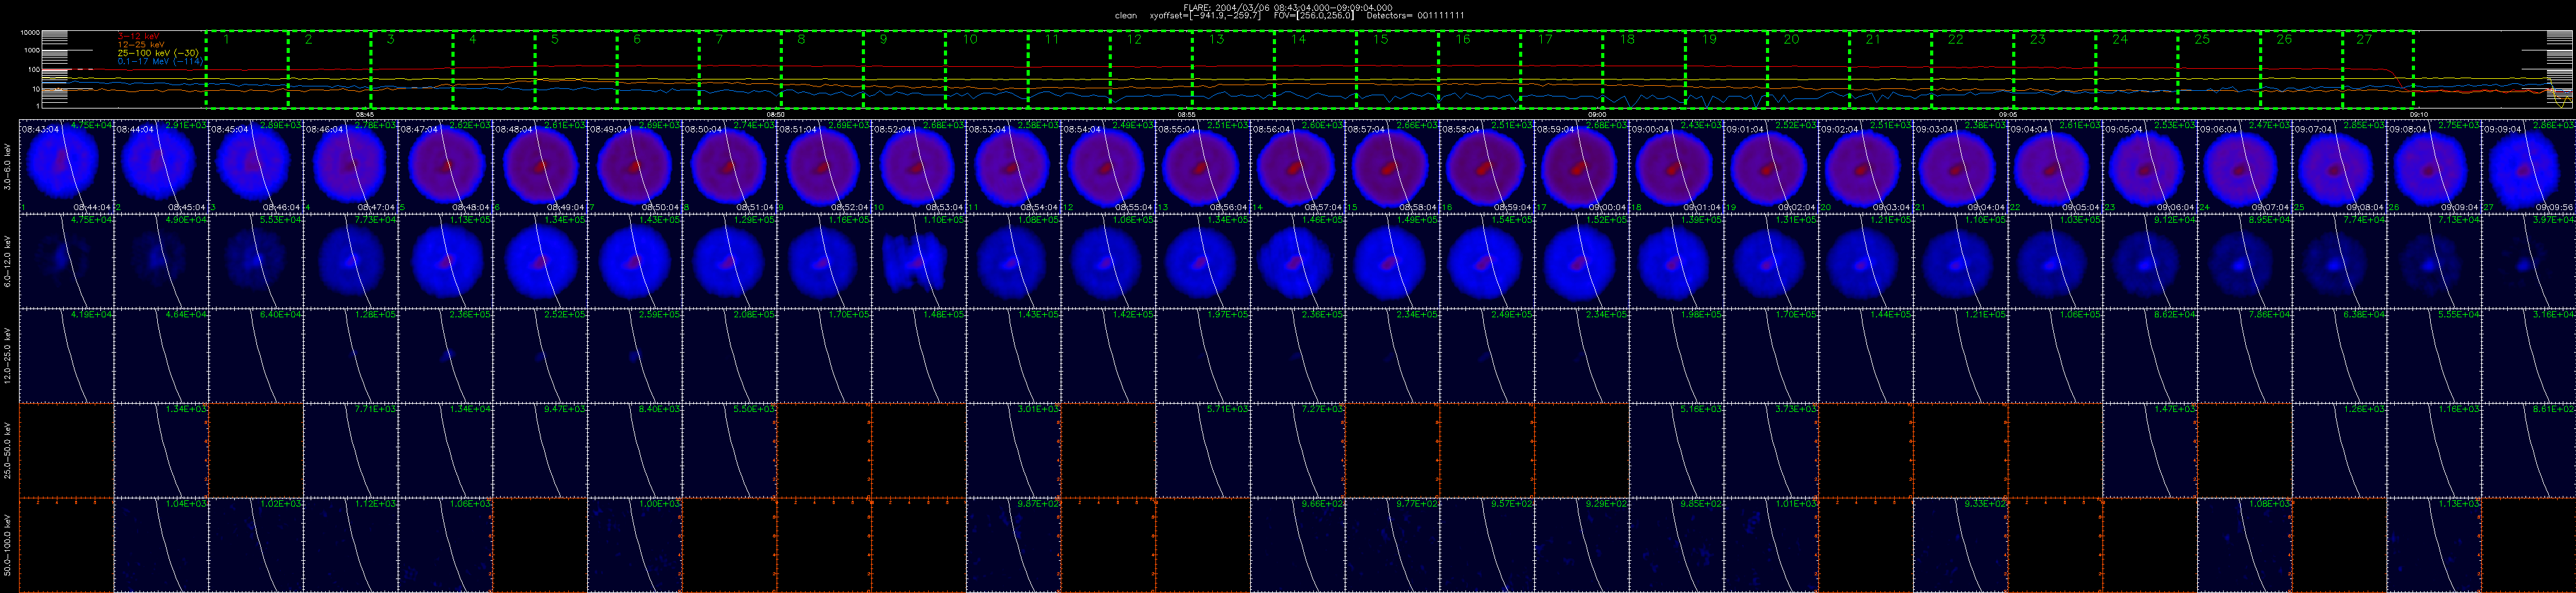
Task: Click the 10000 y-axis label on light curve
Action: (x=30, y=34)
